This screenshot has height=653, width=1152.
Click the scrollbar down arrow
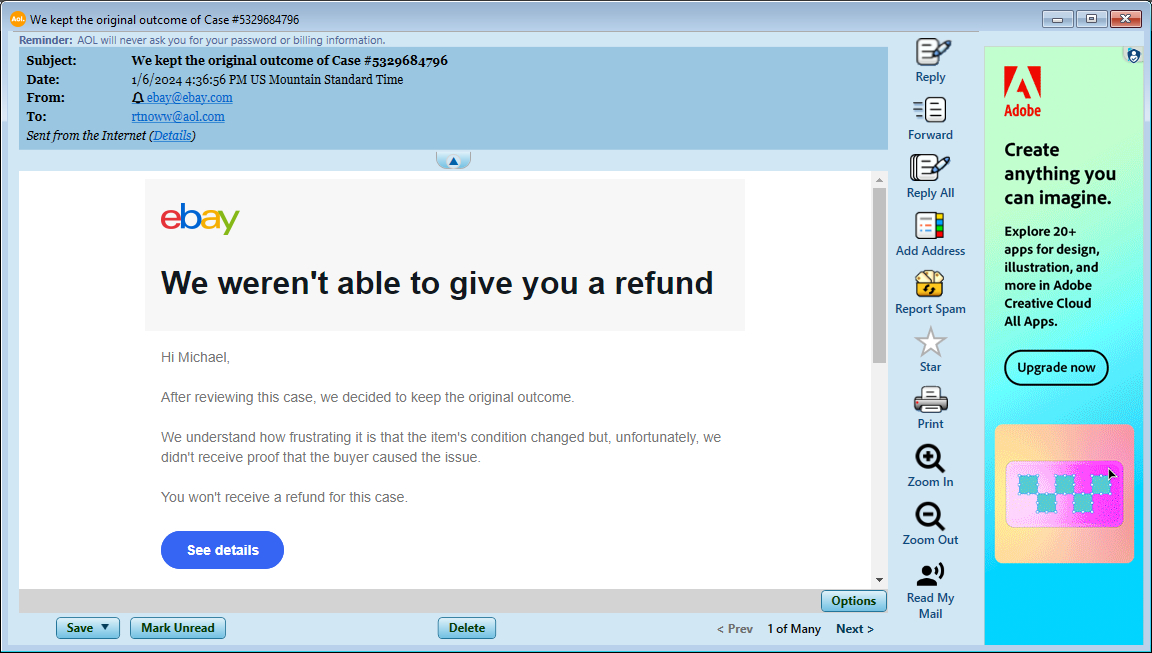(x=879, y=580)
